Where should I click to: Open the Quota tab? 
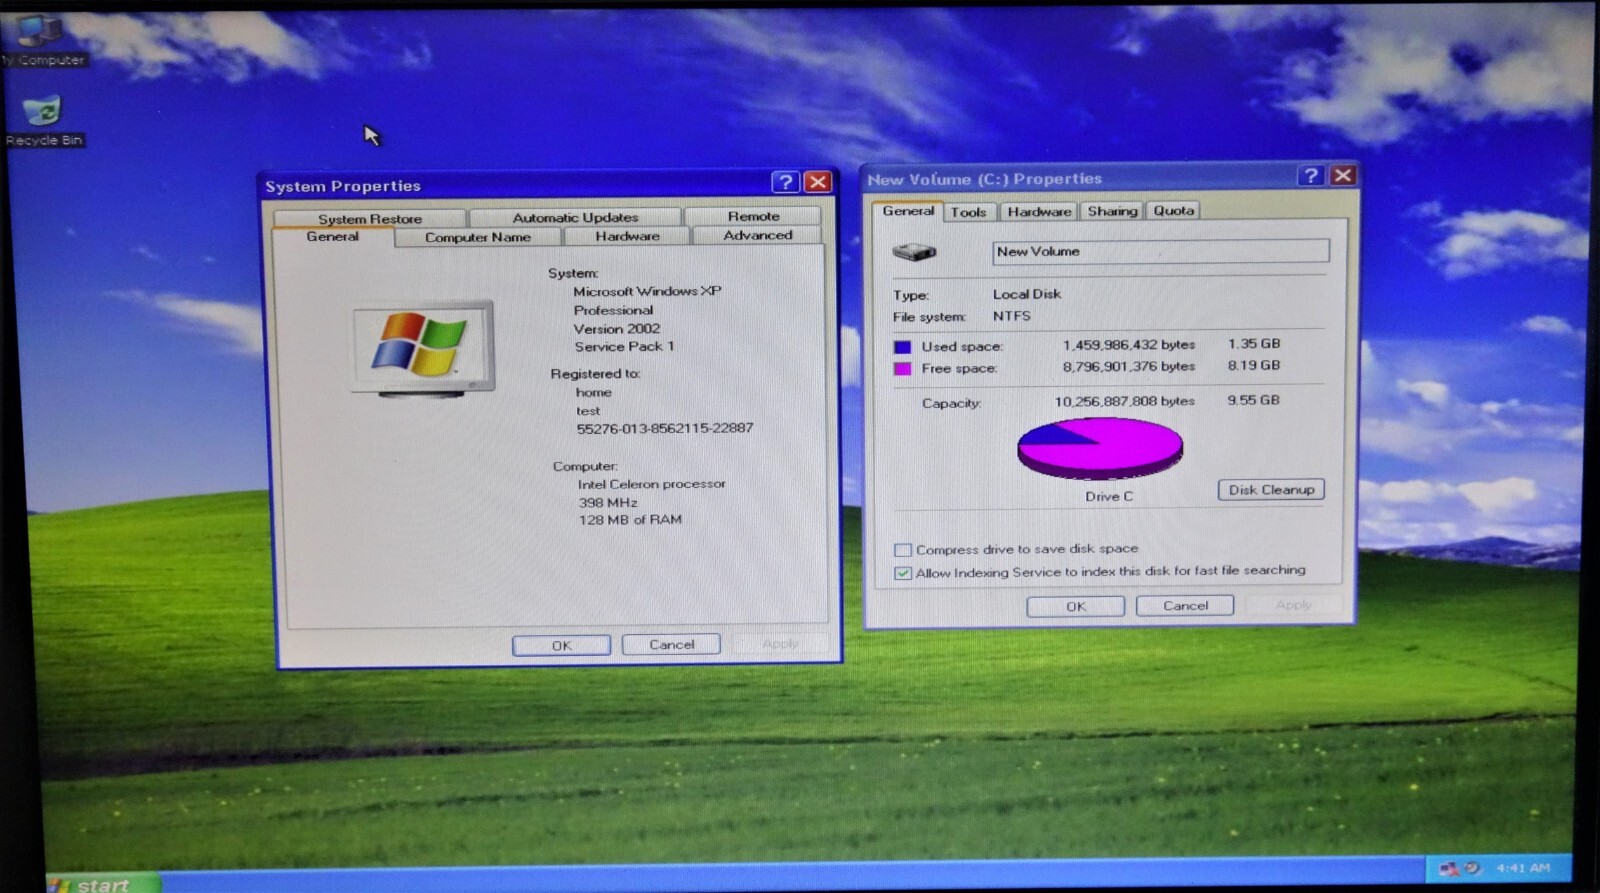[1173, 210]
